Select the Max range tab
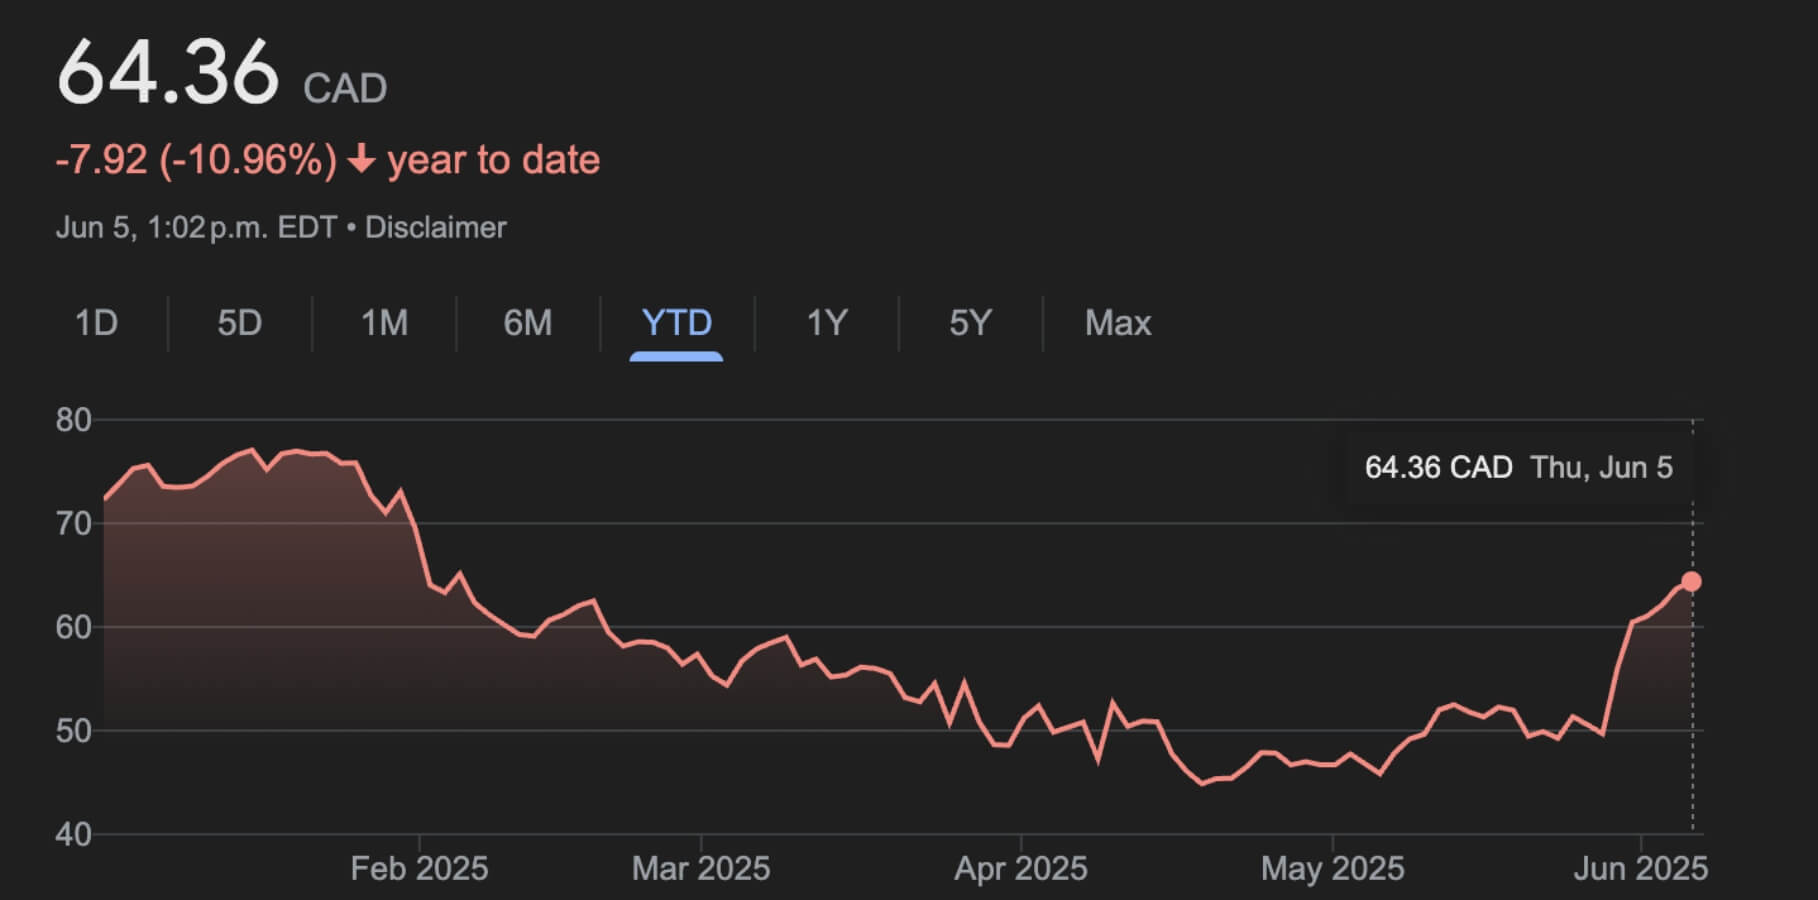The height and width of the screenshot is (900, 1818). (x=1118, y=323)
